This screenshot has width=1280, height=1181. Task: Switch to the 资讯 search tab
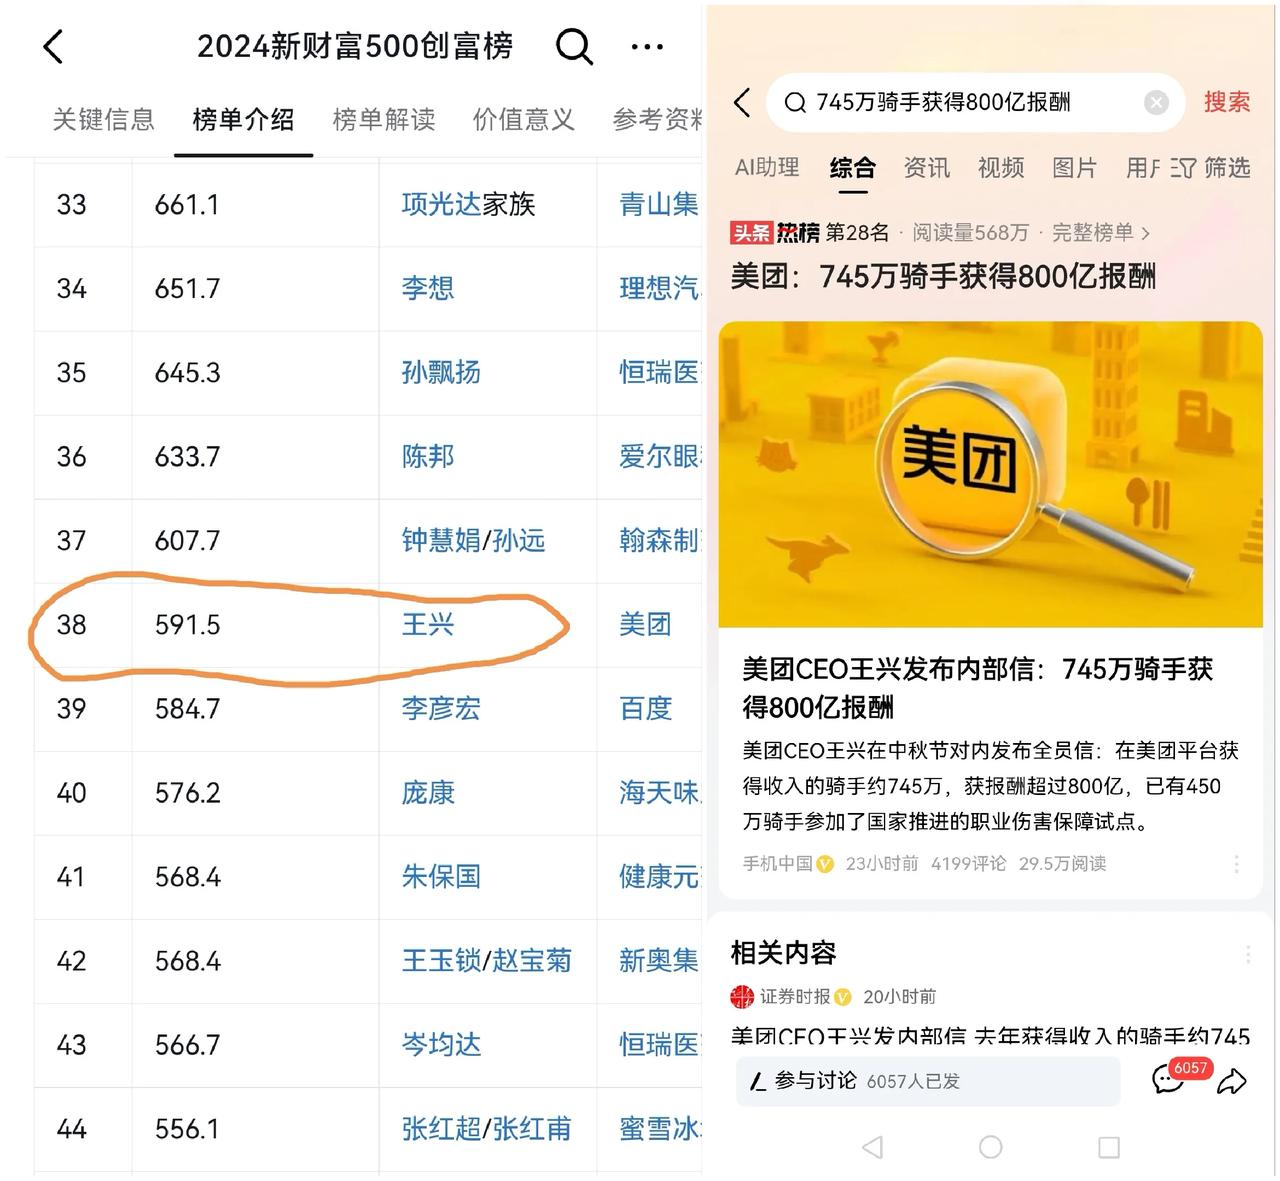coord(926,167)
